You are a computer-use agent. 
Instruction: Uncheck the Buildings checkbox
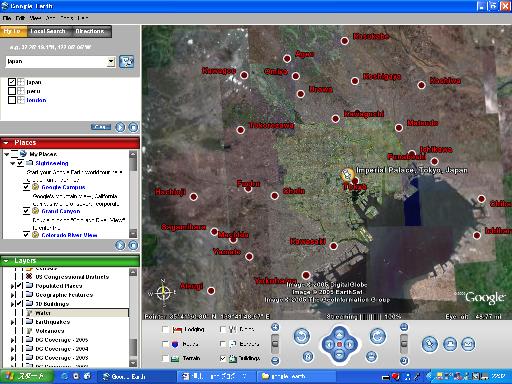(x=223, y=358)
